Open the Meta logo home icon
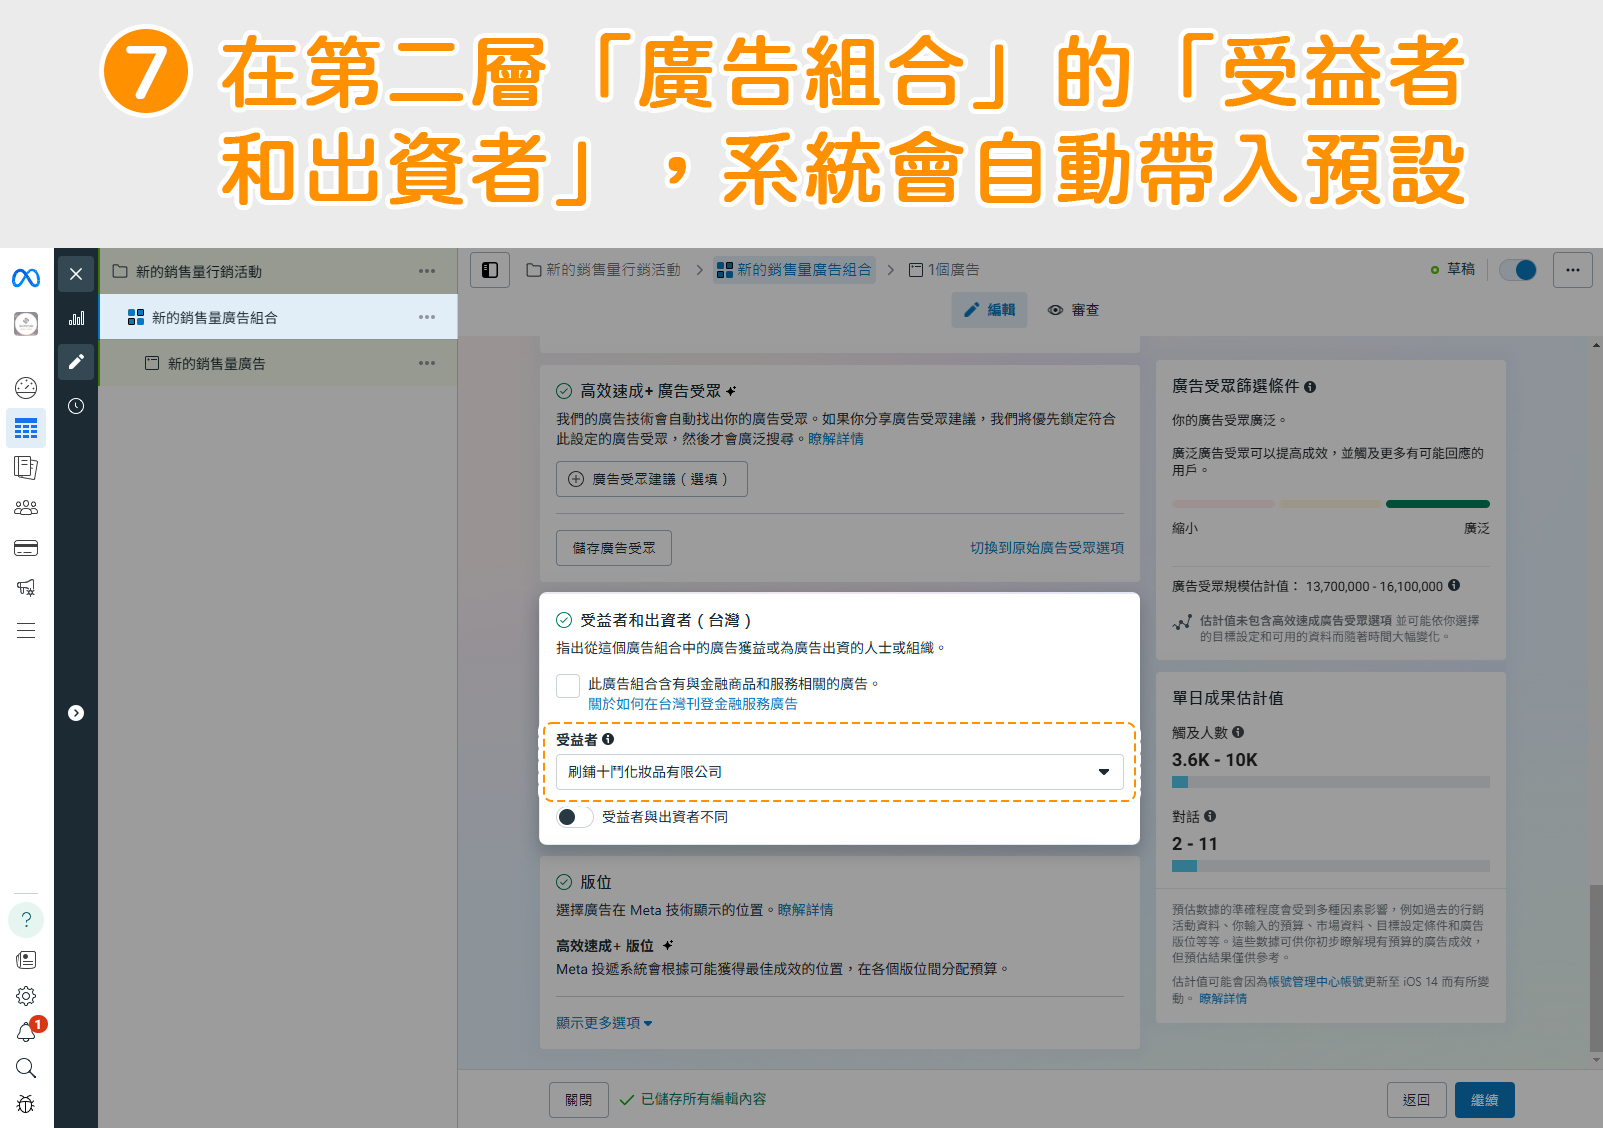1603x1128 pixels. point(26,278)
